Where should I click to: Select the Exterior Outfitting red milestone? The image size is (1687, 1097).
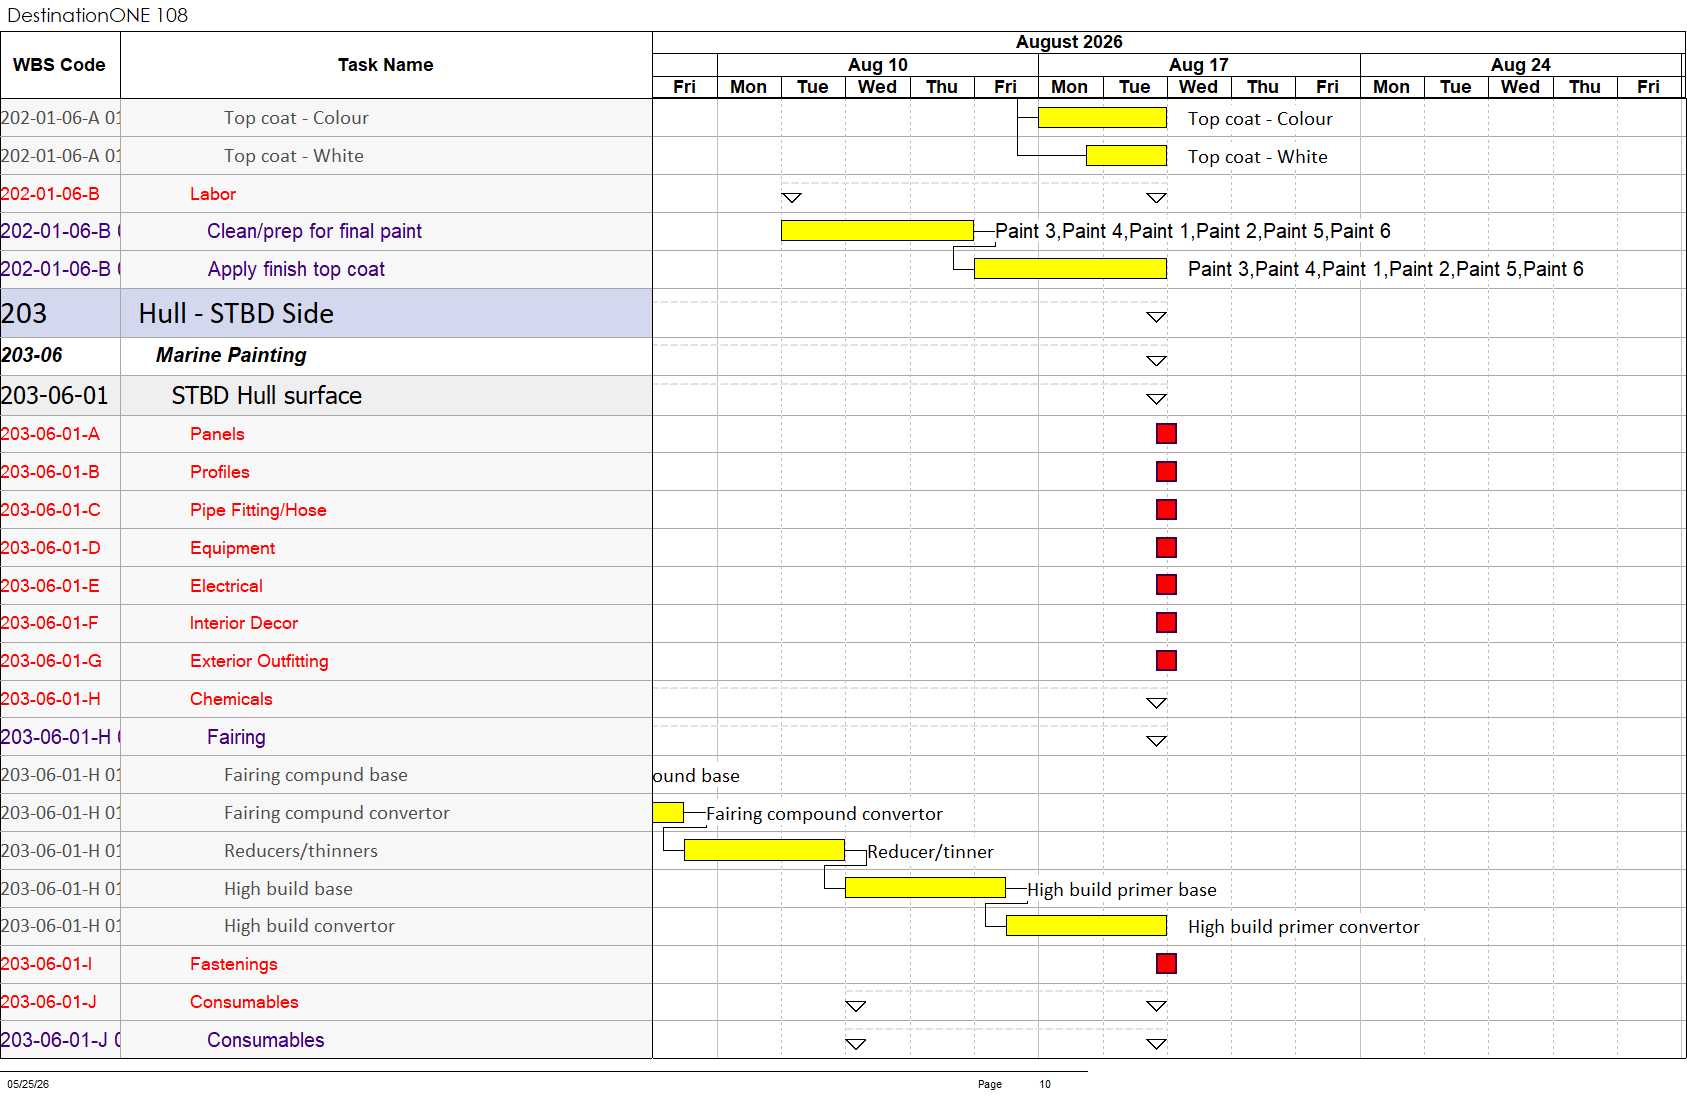pos(1166,661)
